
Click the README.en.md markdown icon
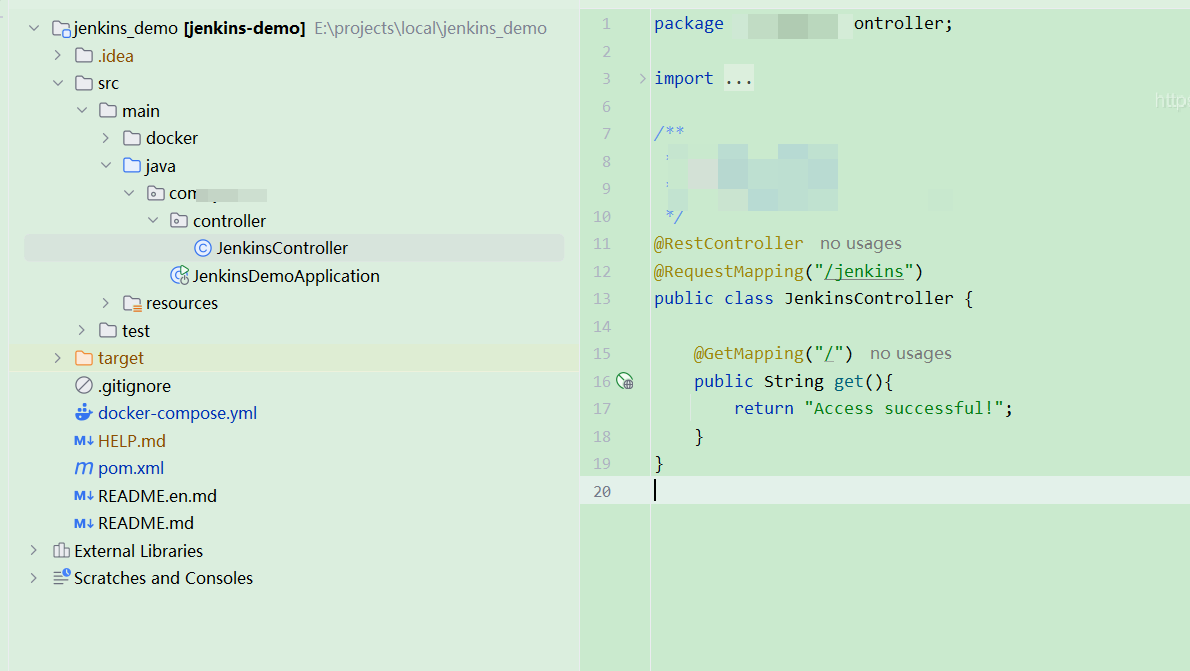(83, 496)
